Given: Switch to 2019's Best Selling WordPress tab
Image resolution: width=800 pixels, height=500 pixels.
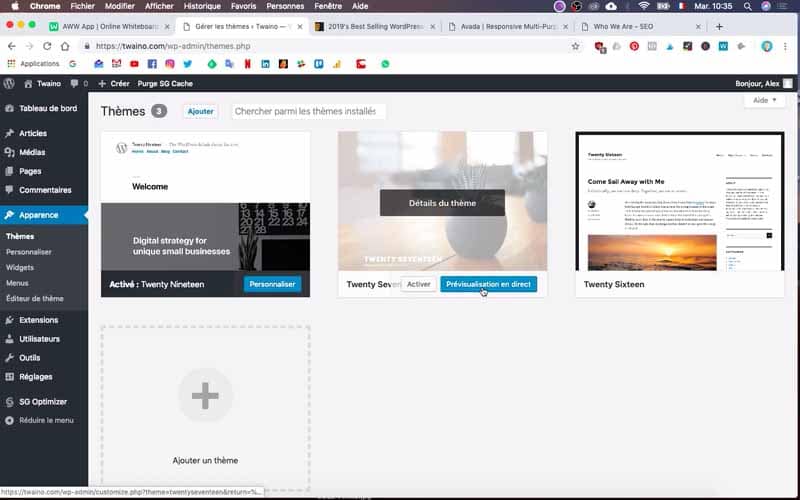Looking at the screenshot, I should coord(375,27).
